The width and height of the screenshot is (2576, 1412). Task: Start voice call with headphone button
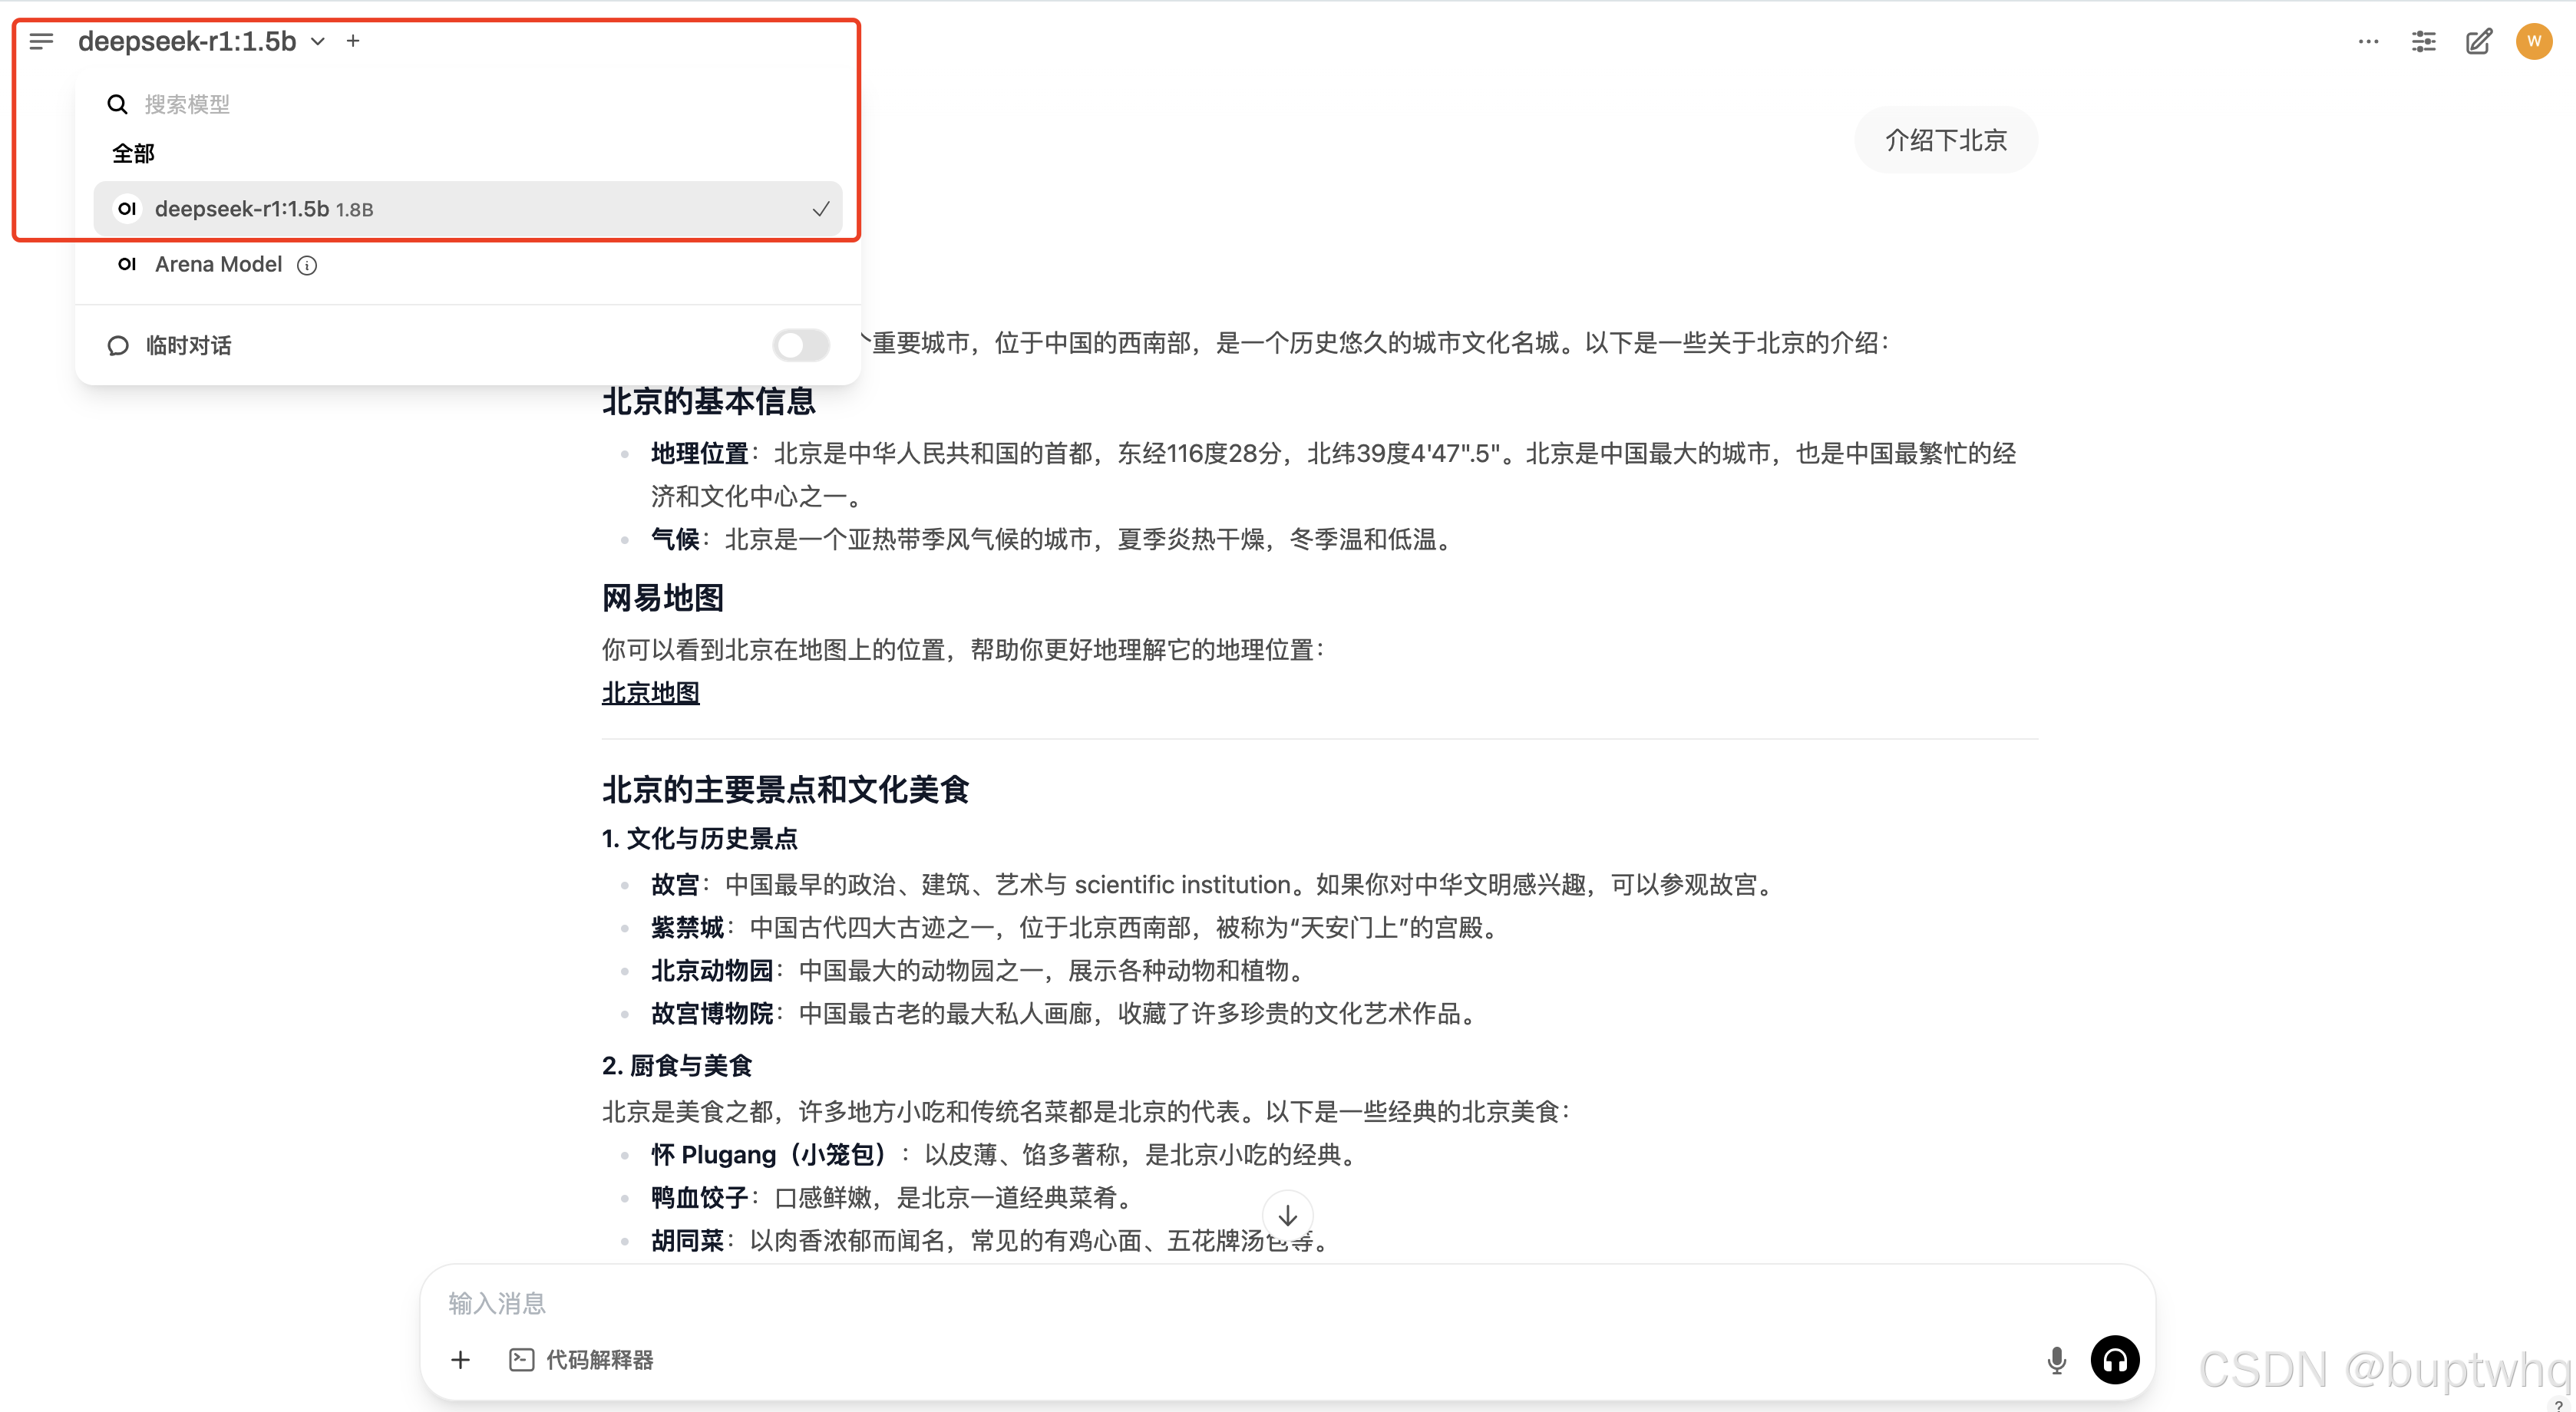point(2114,1360)
